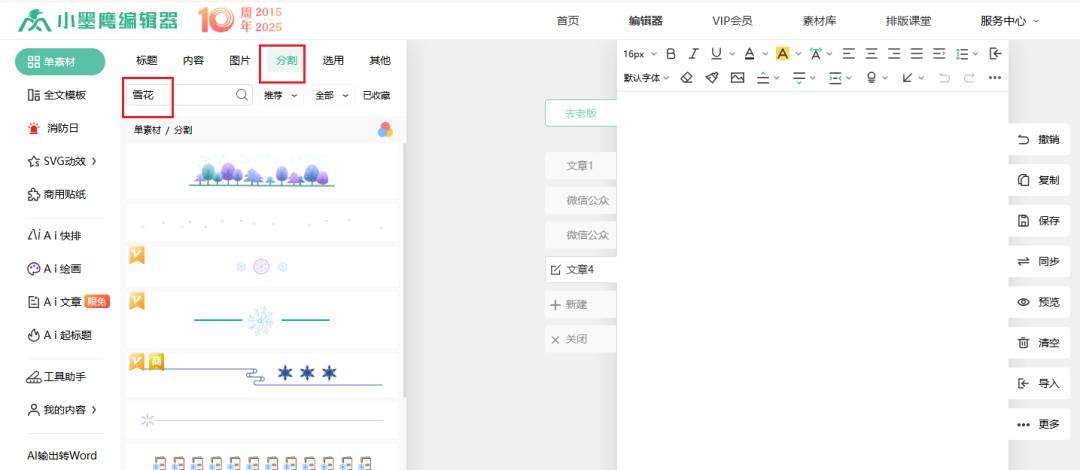Click the 清空 clear button
The height and width of the screenshot is (470, 1080).
pos(1039,343)
